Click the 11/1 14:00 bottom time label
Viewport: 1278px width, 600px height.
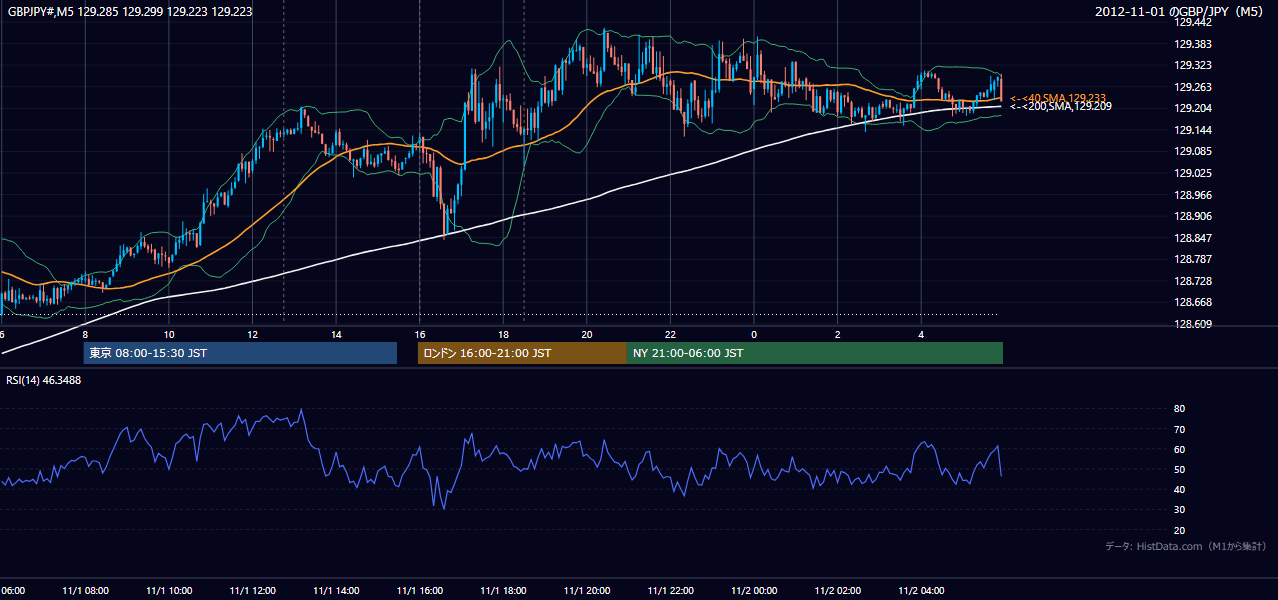(335, 591)
